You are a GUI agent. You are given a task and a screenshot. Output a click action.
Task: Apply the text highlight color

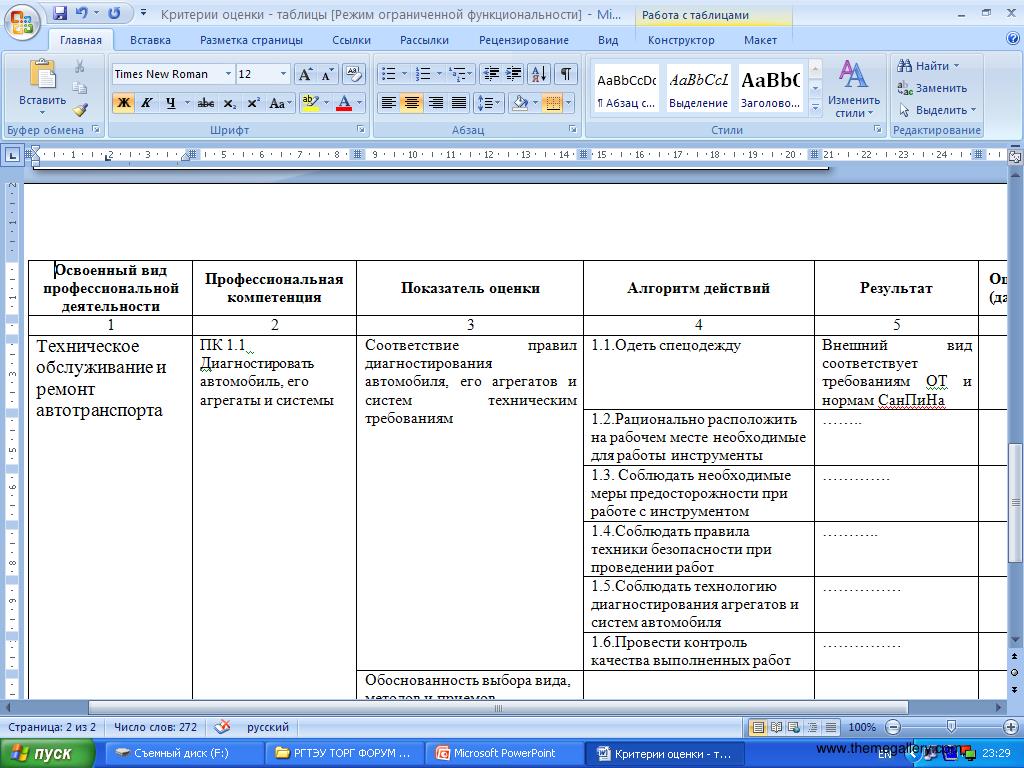pyautogui.click(x=310, y=103)
